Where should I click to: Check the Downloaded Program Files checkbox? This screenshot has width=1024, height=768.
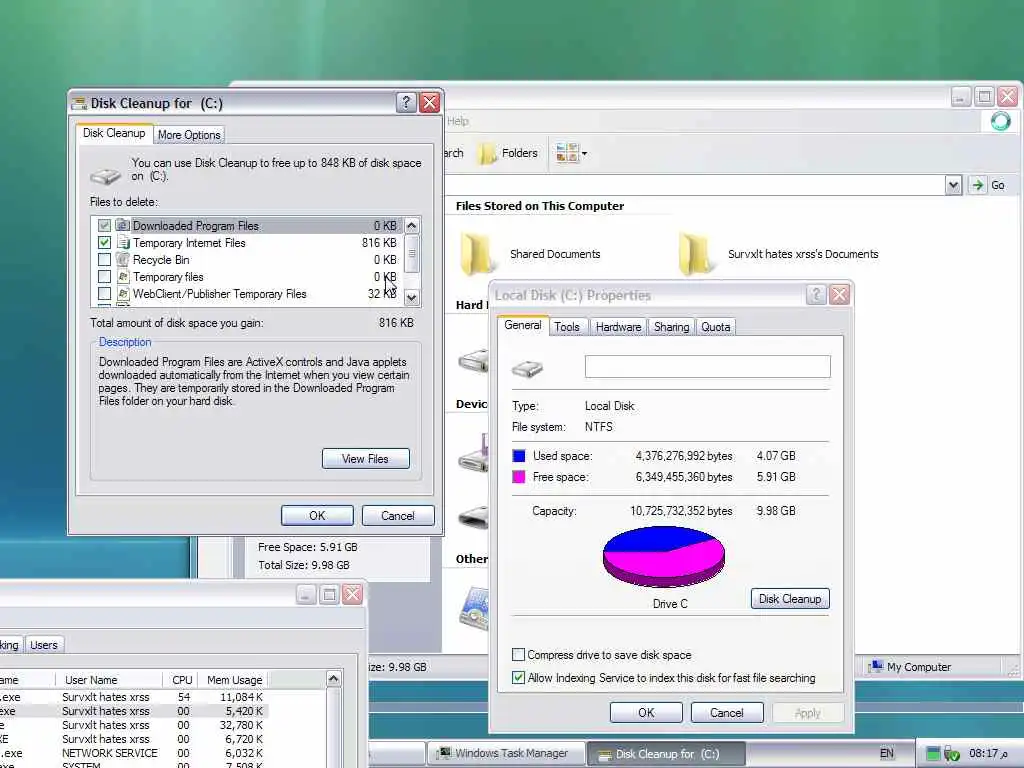(x=104, y=225)
